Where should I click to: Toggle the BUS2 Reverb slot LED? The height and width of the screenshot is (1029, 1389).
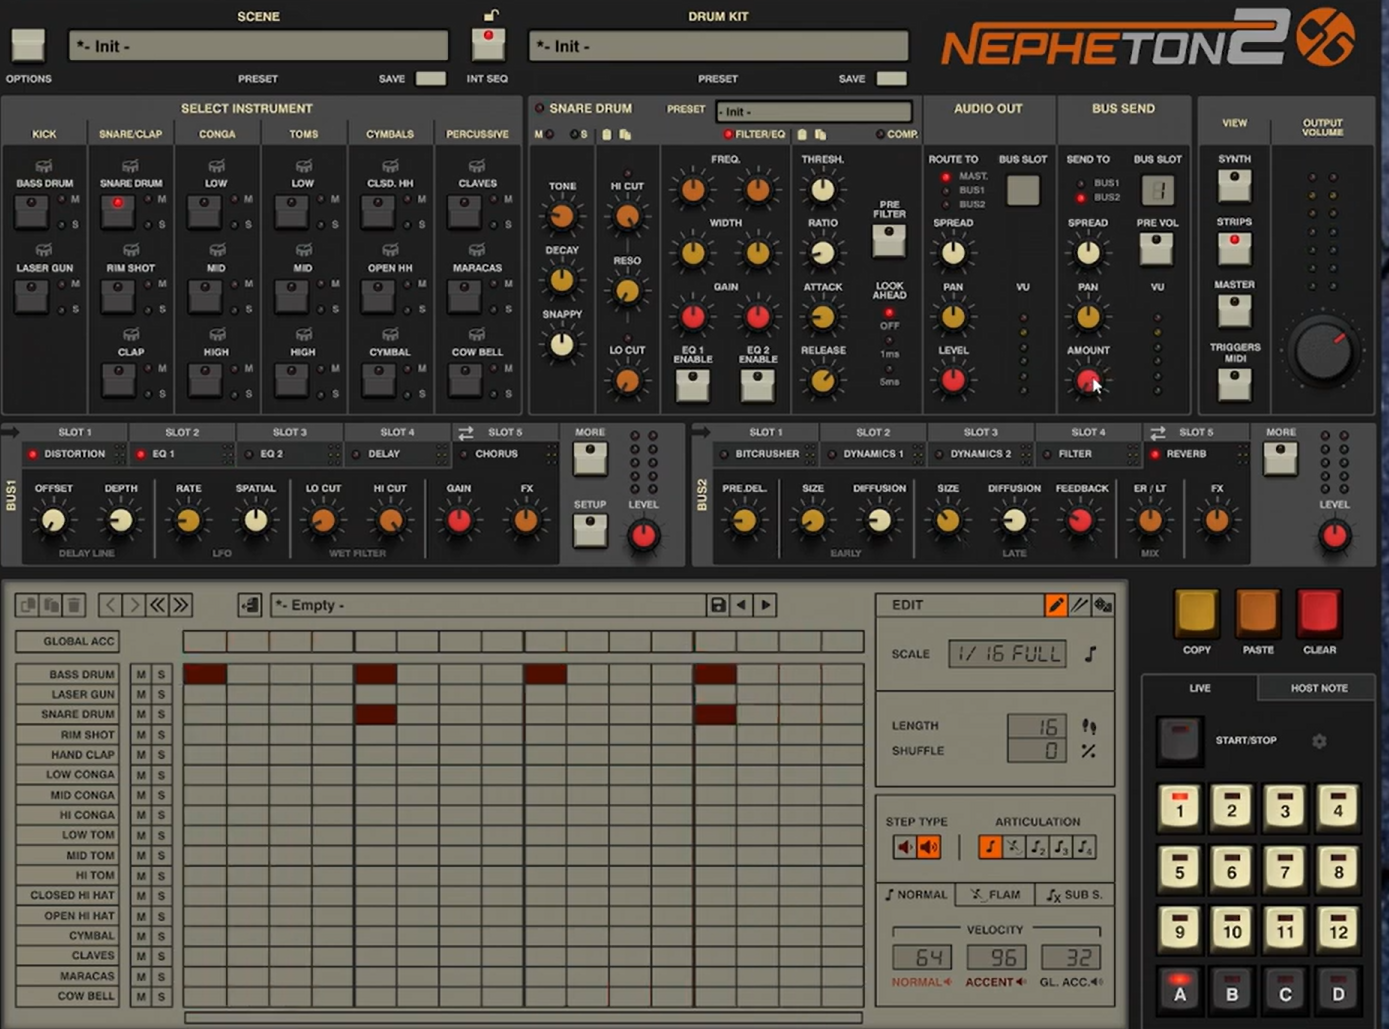click(1156, 454)
